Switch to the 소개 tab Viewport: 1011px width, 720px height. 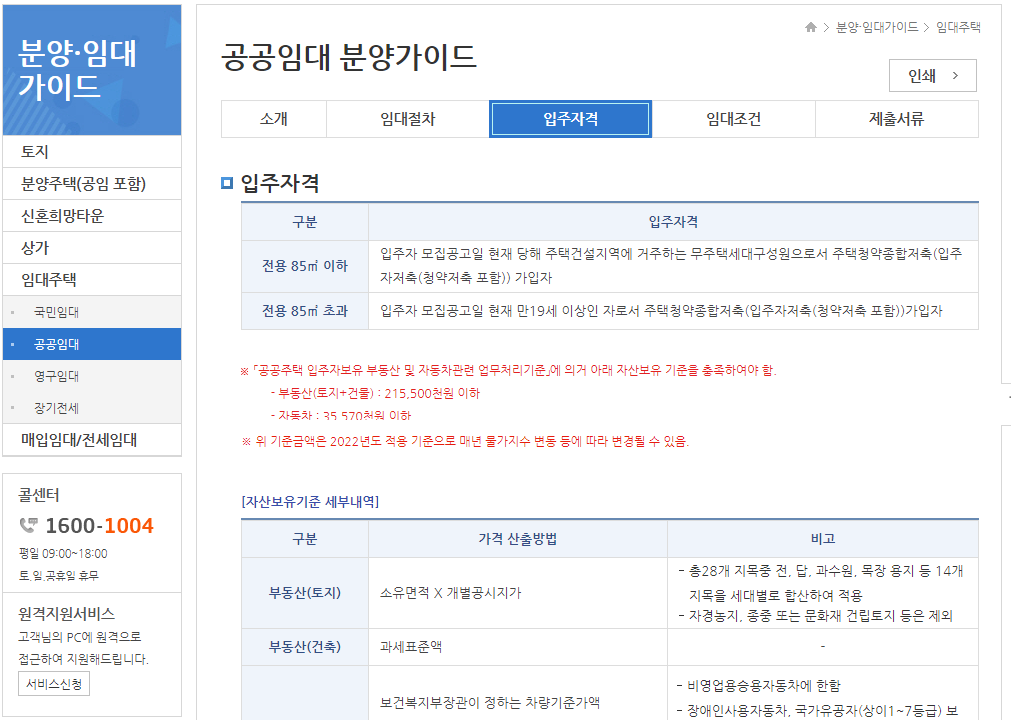272,119
